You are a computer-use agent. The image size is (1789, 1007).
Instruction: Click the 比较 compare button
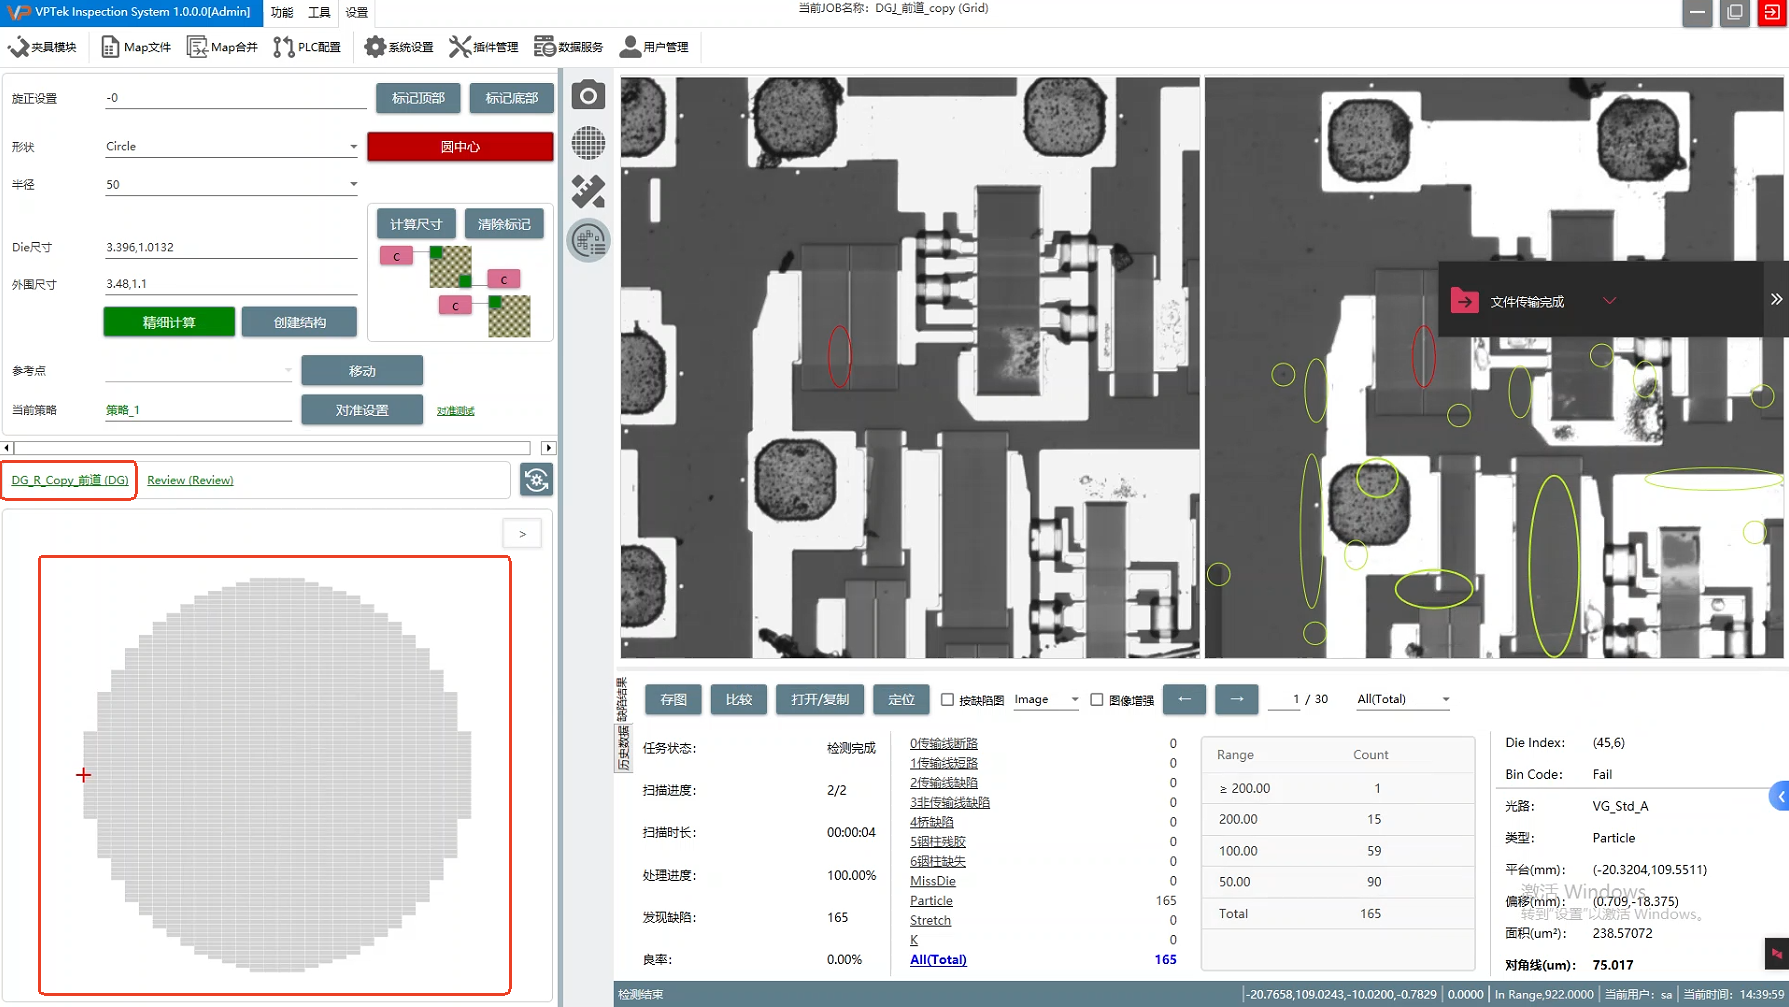click(738, 699)
